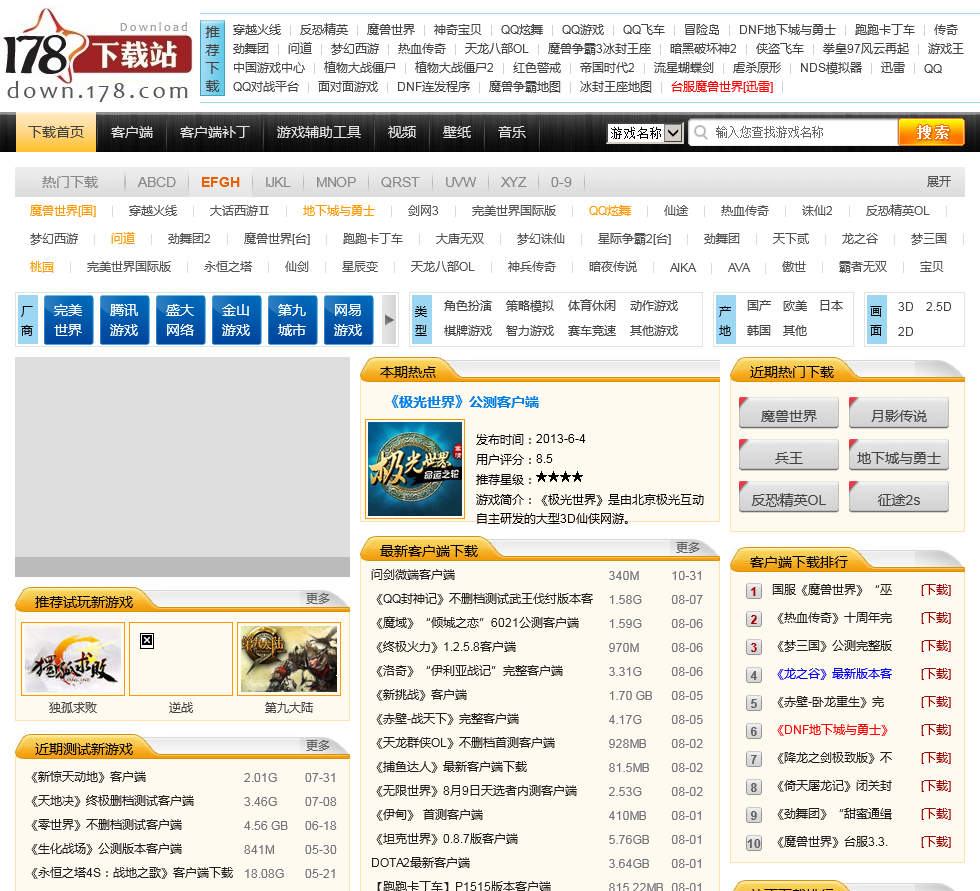Click 下载 link for 《龙之谷》最新版本

pyautogui.click(x=936, y=674)
